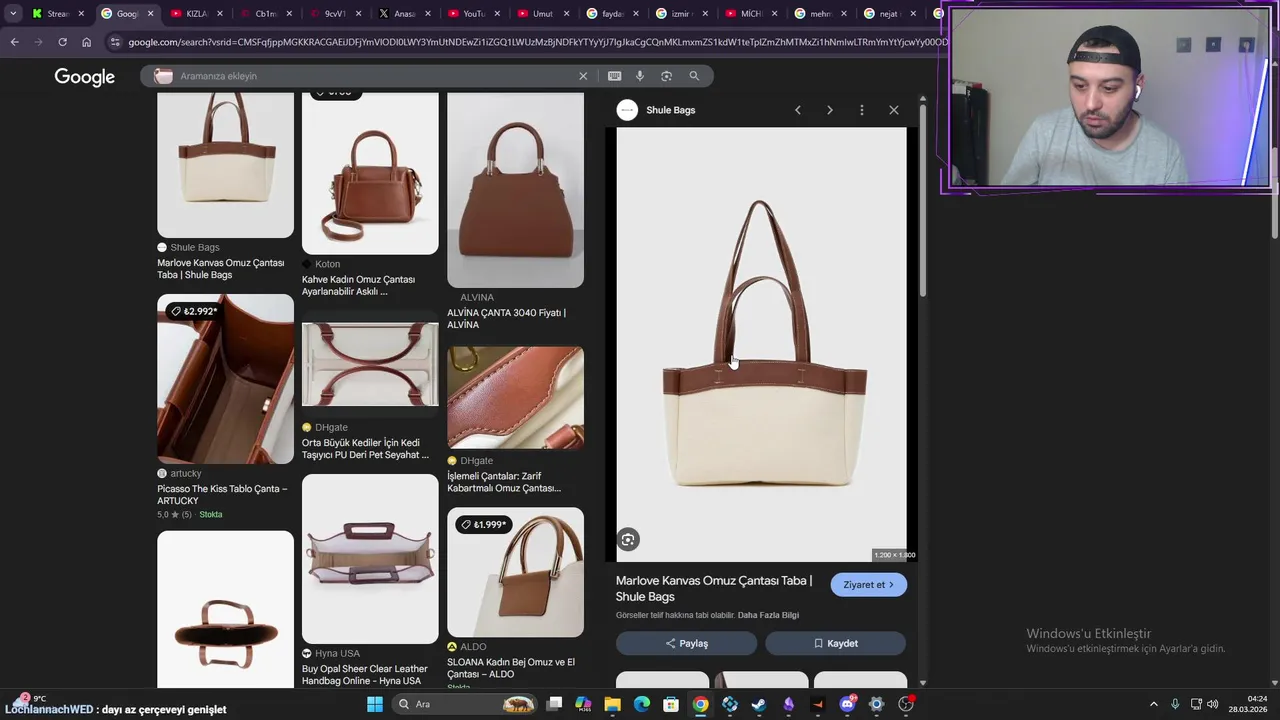Viewport: 1280px width, 720px height.
Task: Show previous image in preview panel
Action: pyautogui.click(x=797, y=110)
